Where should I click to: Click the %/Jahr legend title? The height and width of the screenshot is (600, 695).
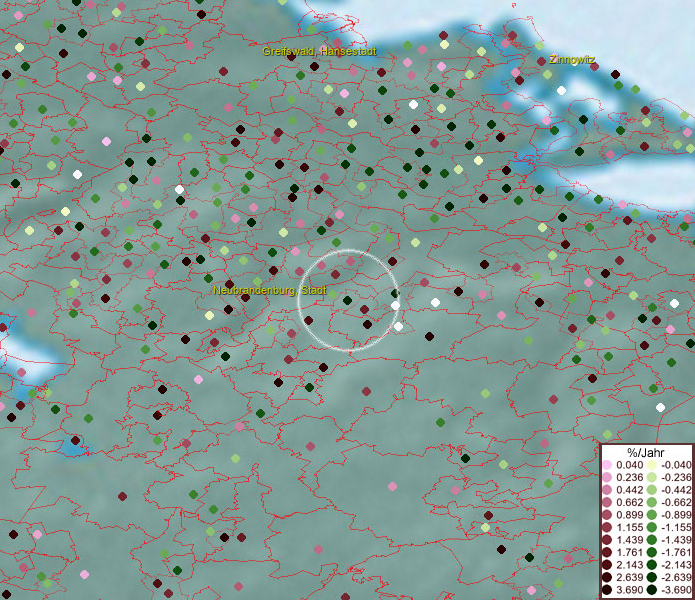(646, 452)
